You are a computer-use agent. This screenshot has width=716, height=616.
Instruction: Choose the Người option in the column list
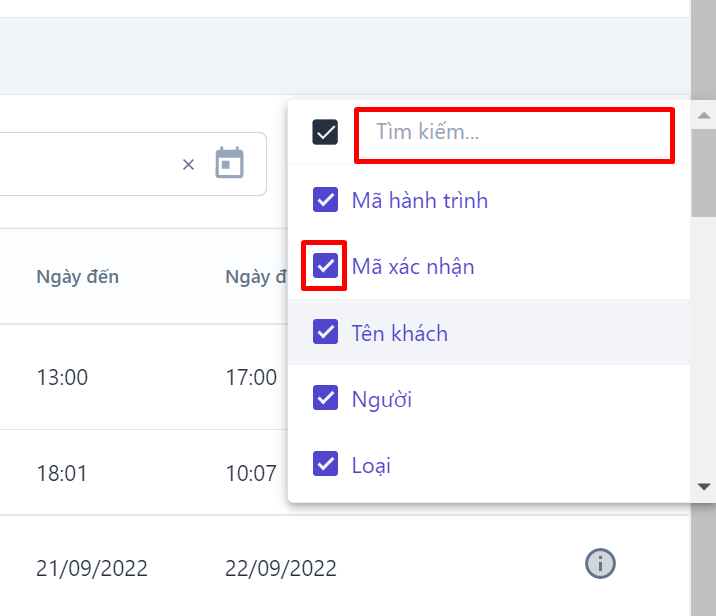point(382,399)
